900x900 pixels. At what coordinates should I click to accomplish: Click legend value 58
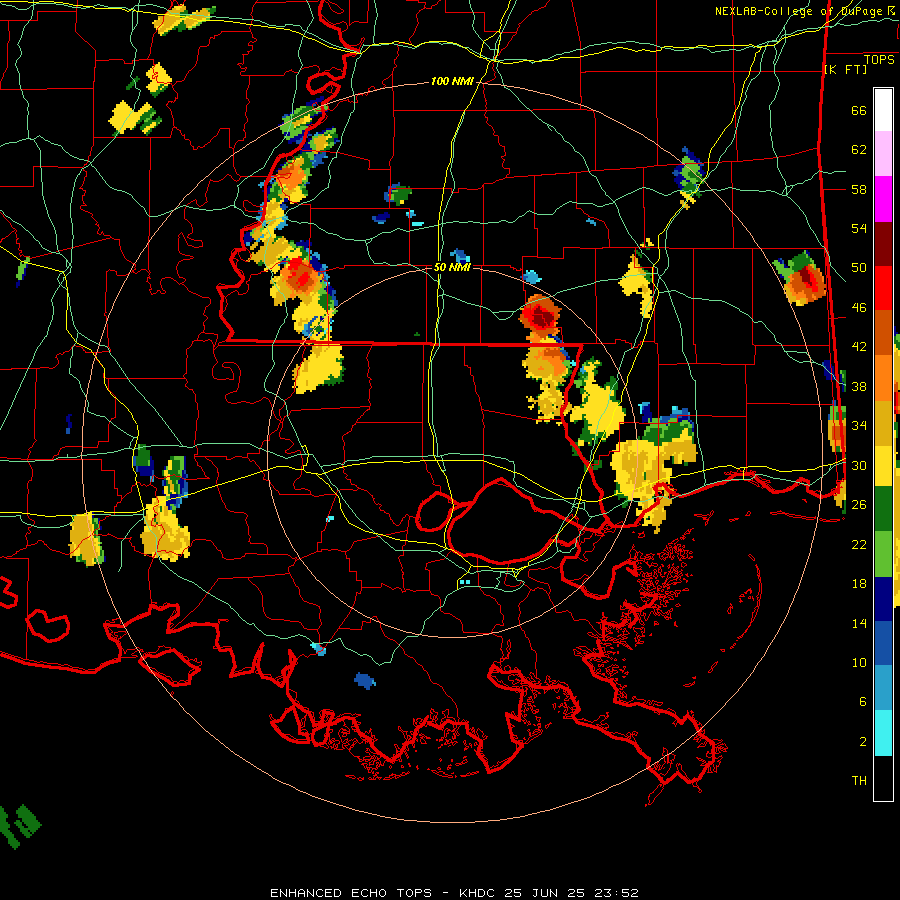tap(859, 189)
